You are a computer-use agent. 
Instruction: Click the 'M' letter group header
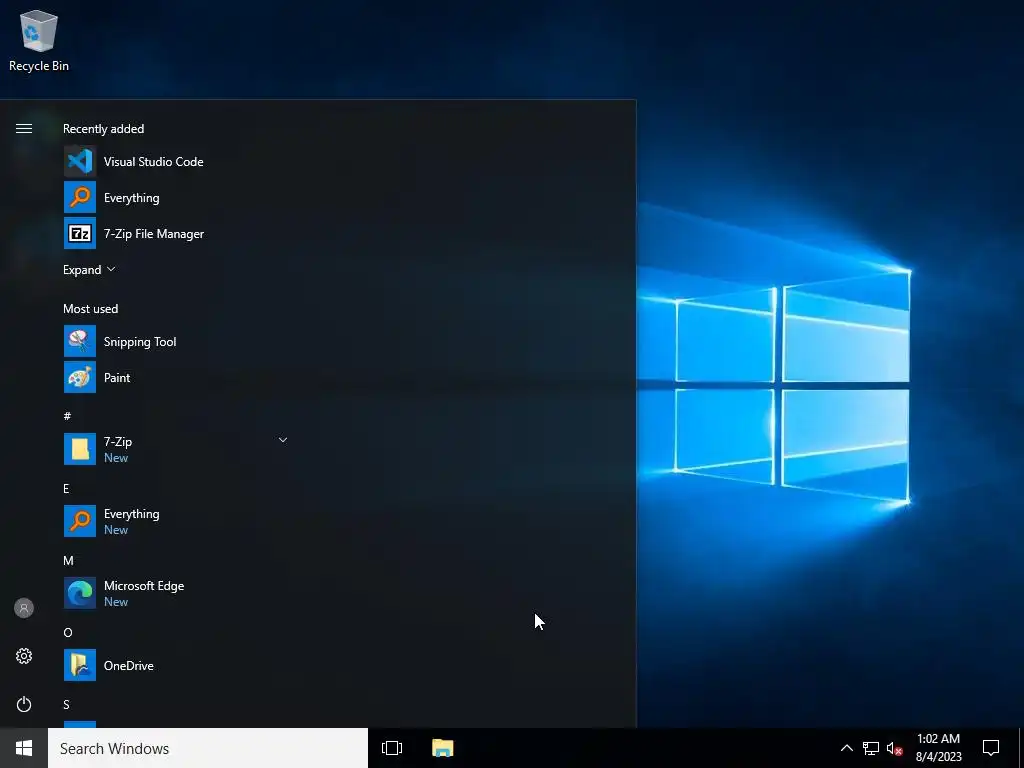coord(68,560)
